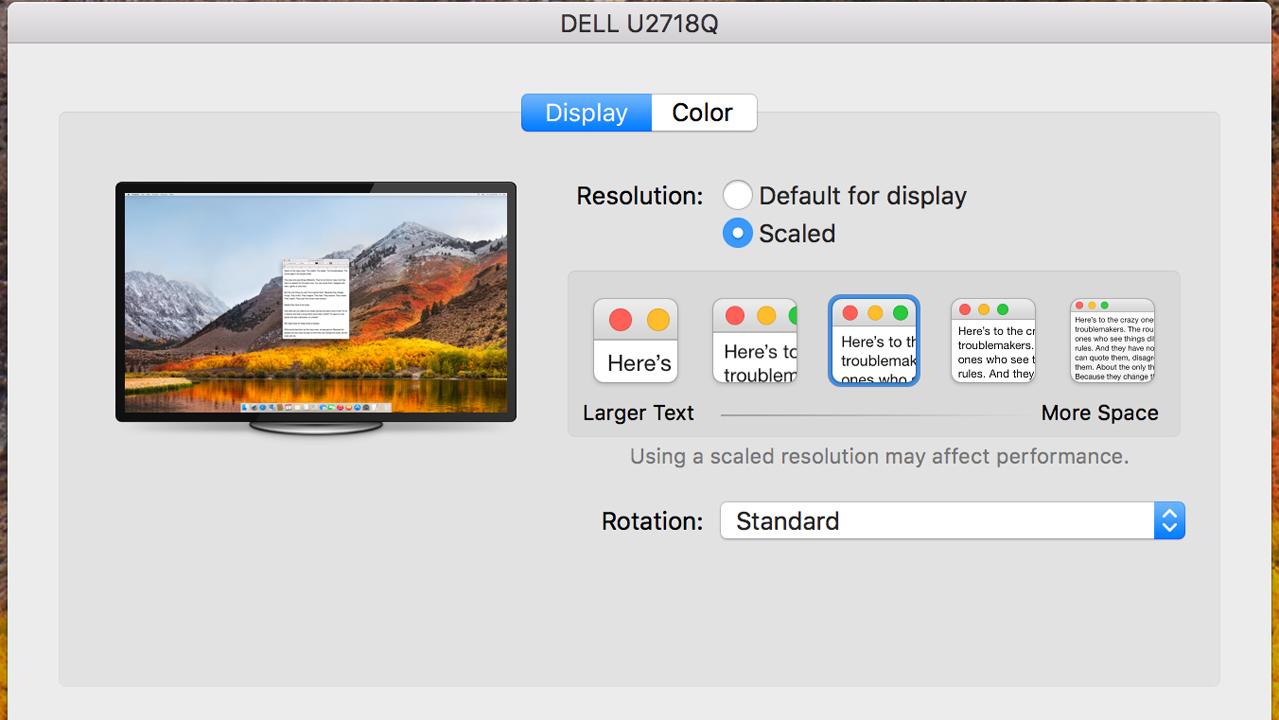Choose the Scaled resolution option
This screenshot has width=1279, height=720.
tap(738, 233)
